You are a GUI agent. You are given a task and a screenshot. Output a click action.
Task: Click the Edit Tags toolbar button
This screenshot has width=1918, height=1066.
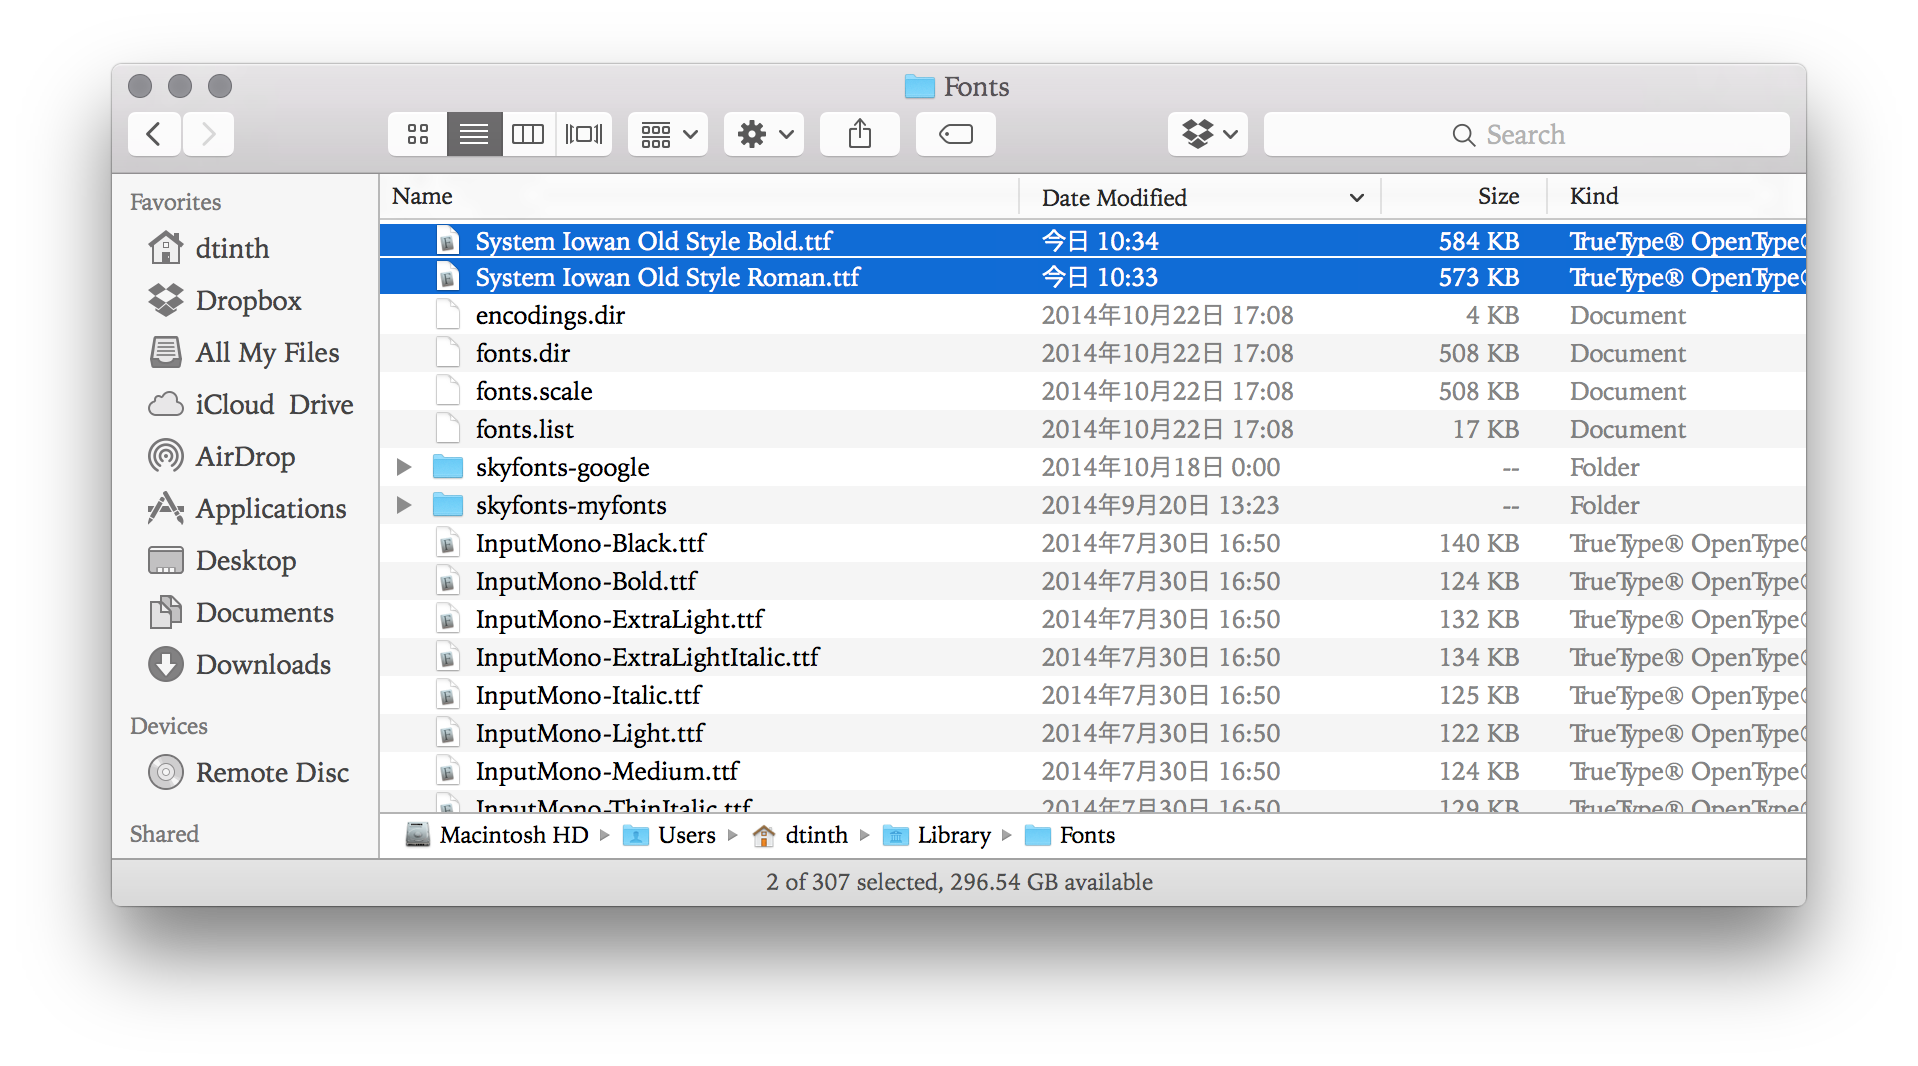[956, 134]
